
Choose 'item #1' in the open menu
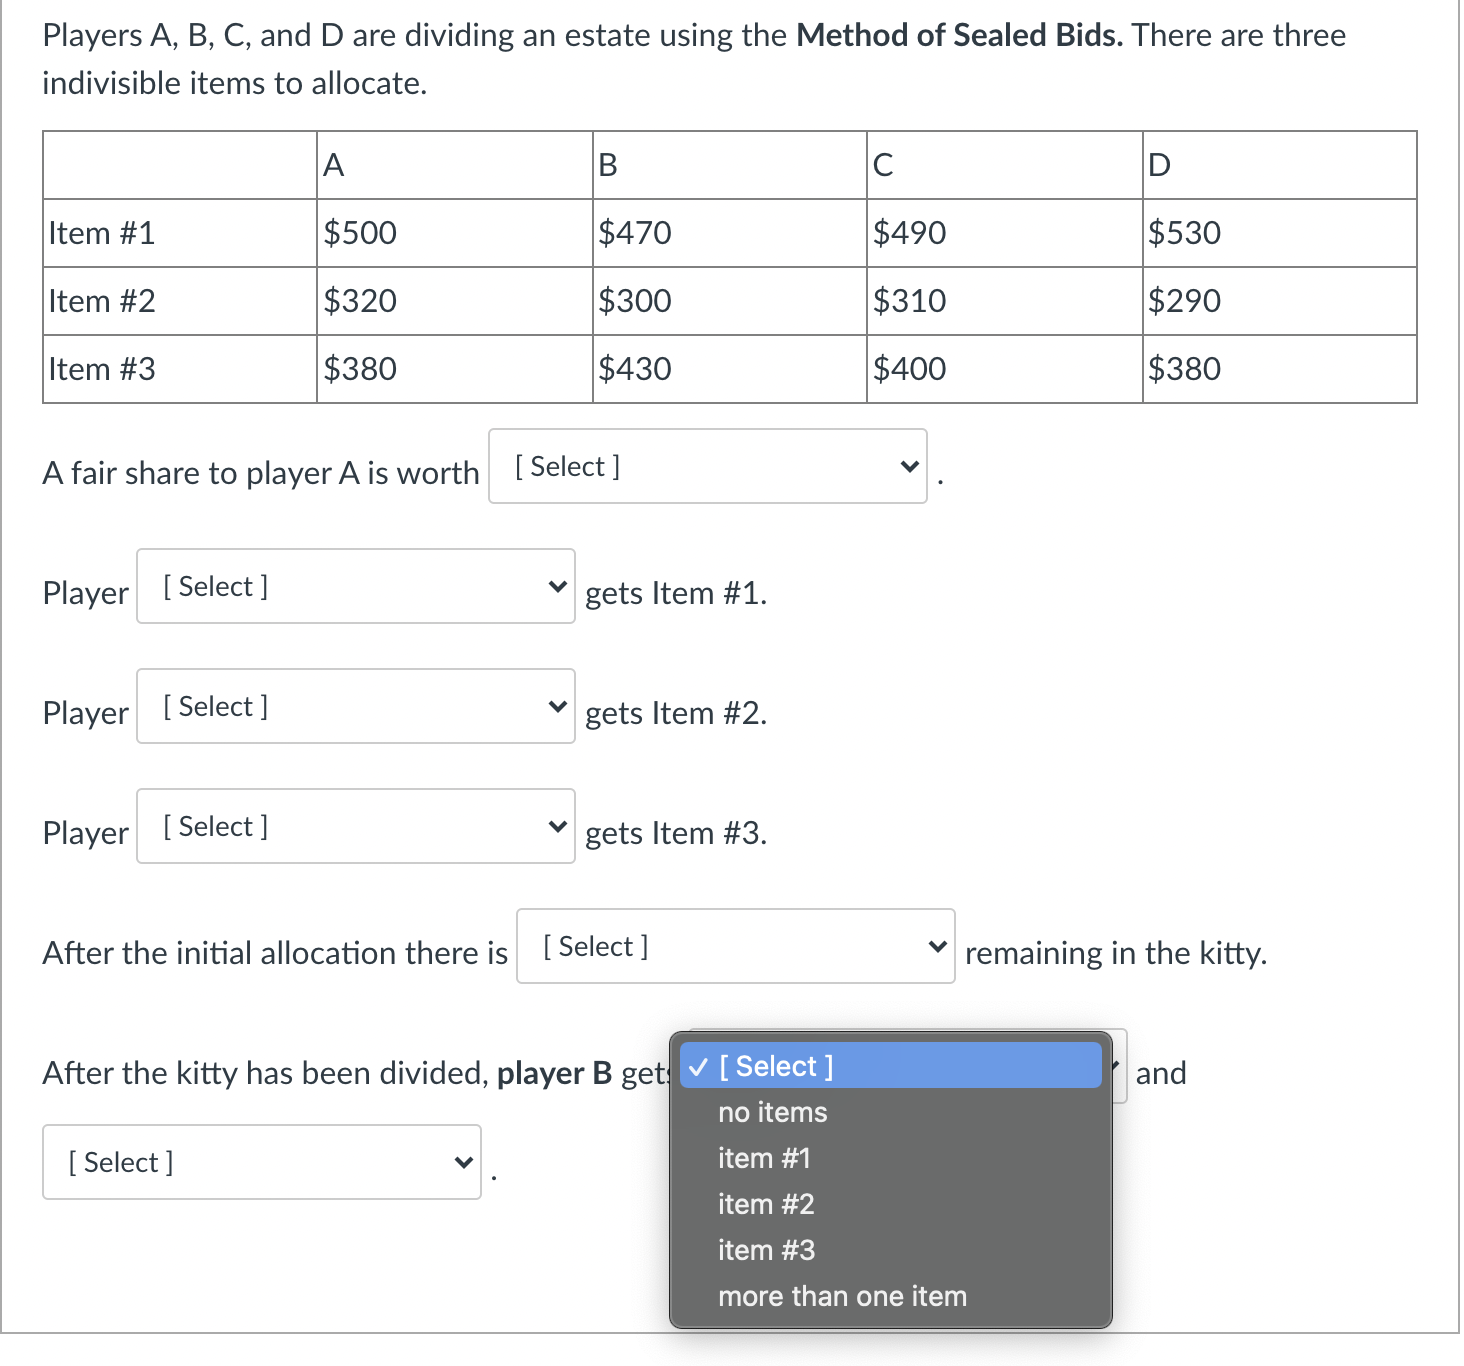pos(764,1158)
